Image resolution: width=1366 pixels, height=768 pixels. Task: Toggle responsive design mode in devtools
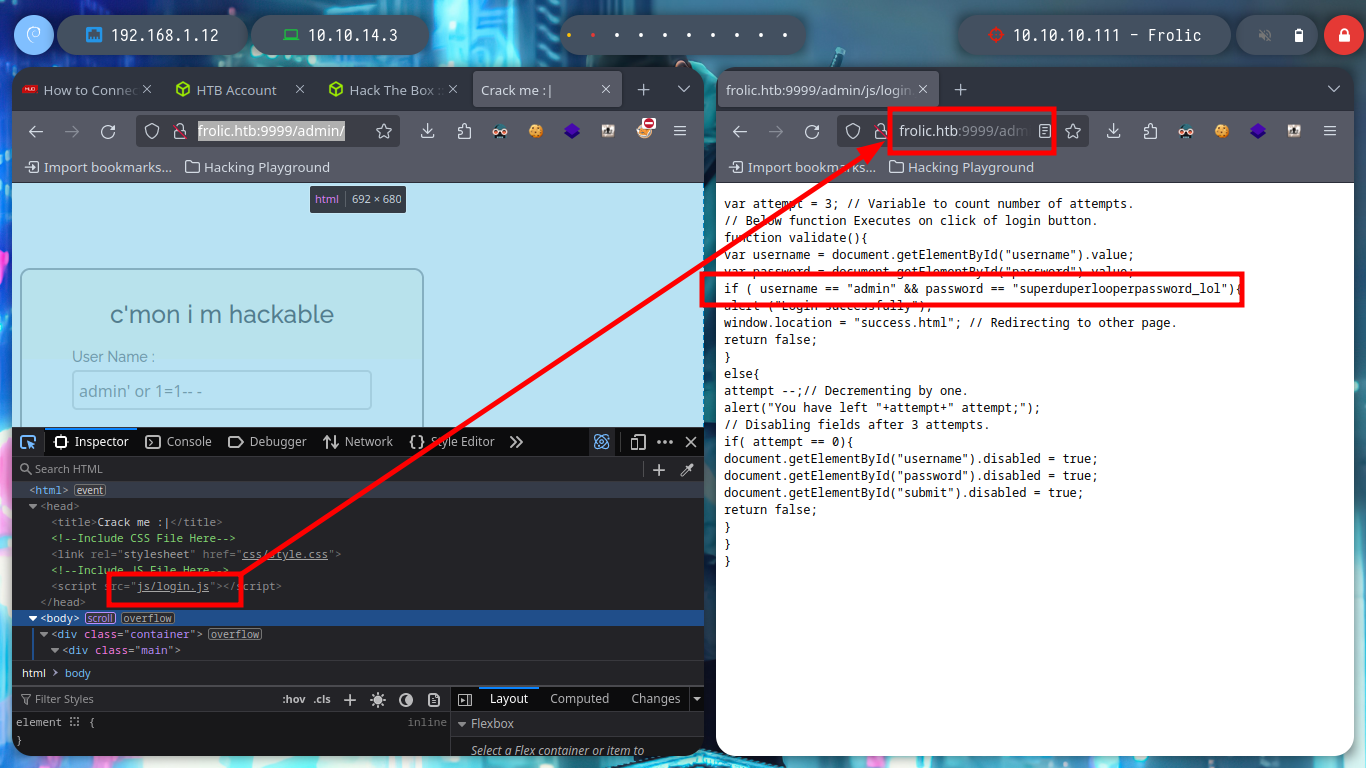pos(638,442)
